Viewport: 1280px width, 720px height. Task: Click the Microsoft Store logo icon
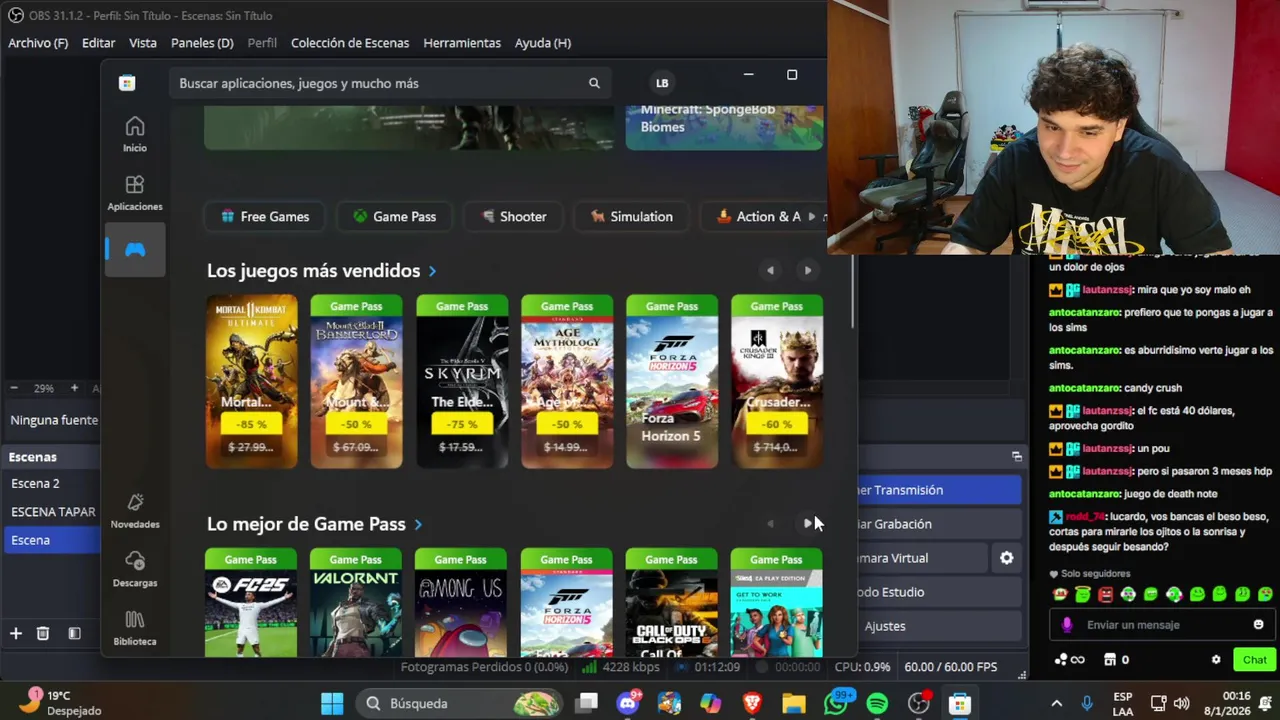point(127,83)
